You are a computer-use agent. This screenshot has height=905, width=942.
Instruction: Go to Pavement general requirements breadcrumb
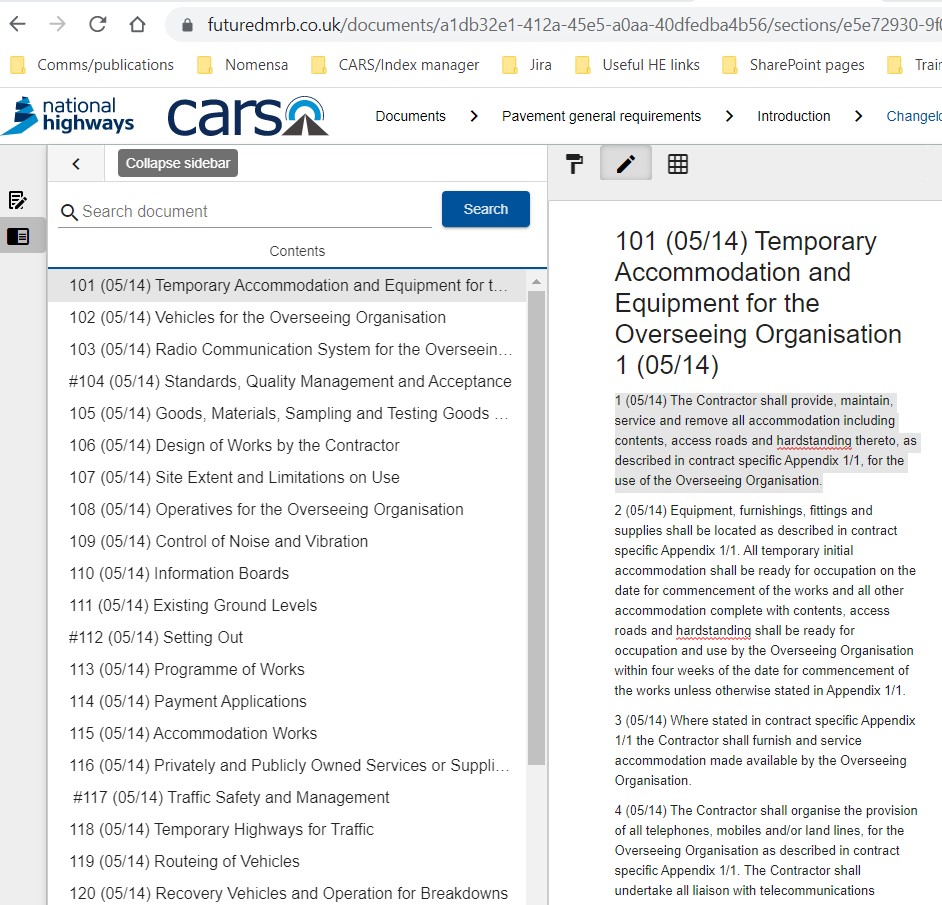601,116
